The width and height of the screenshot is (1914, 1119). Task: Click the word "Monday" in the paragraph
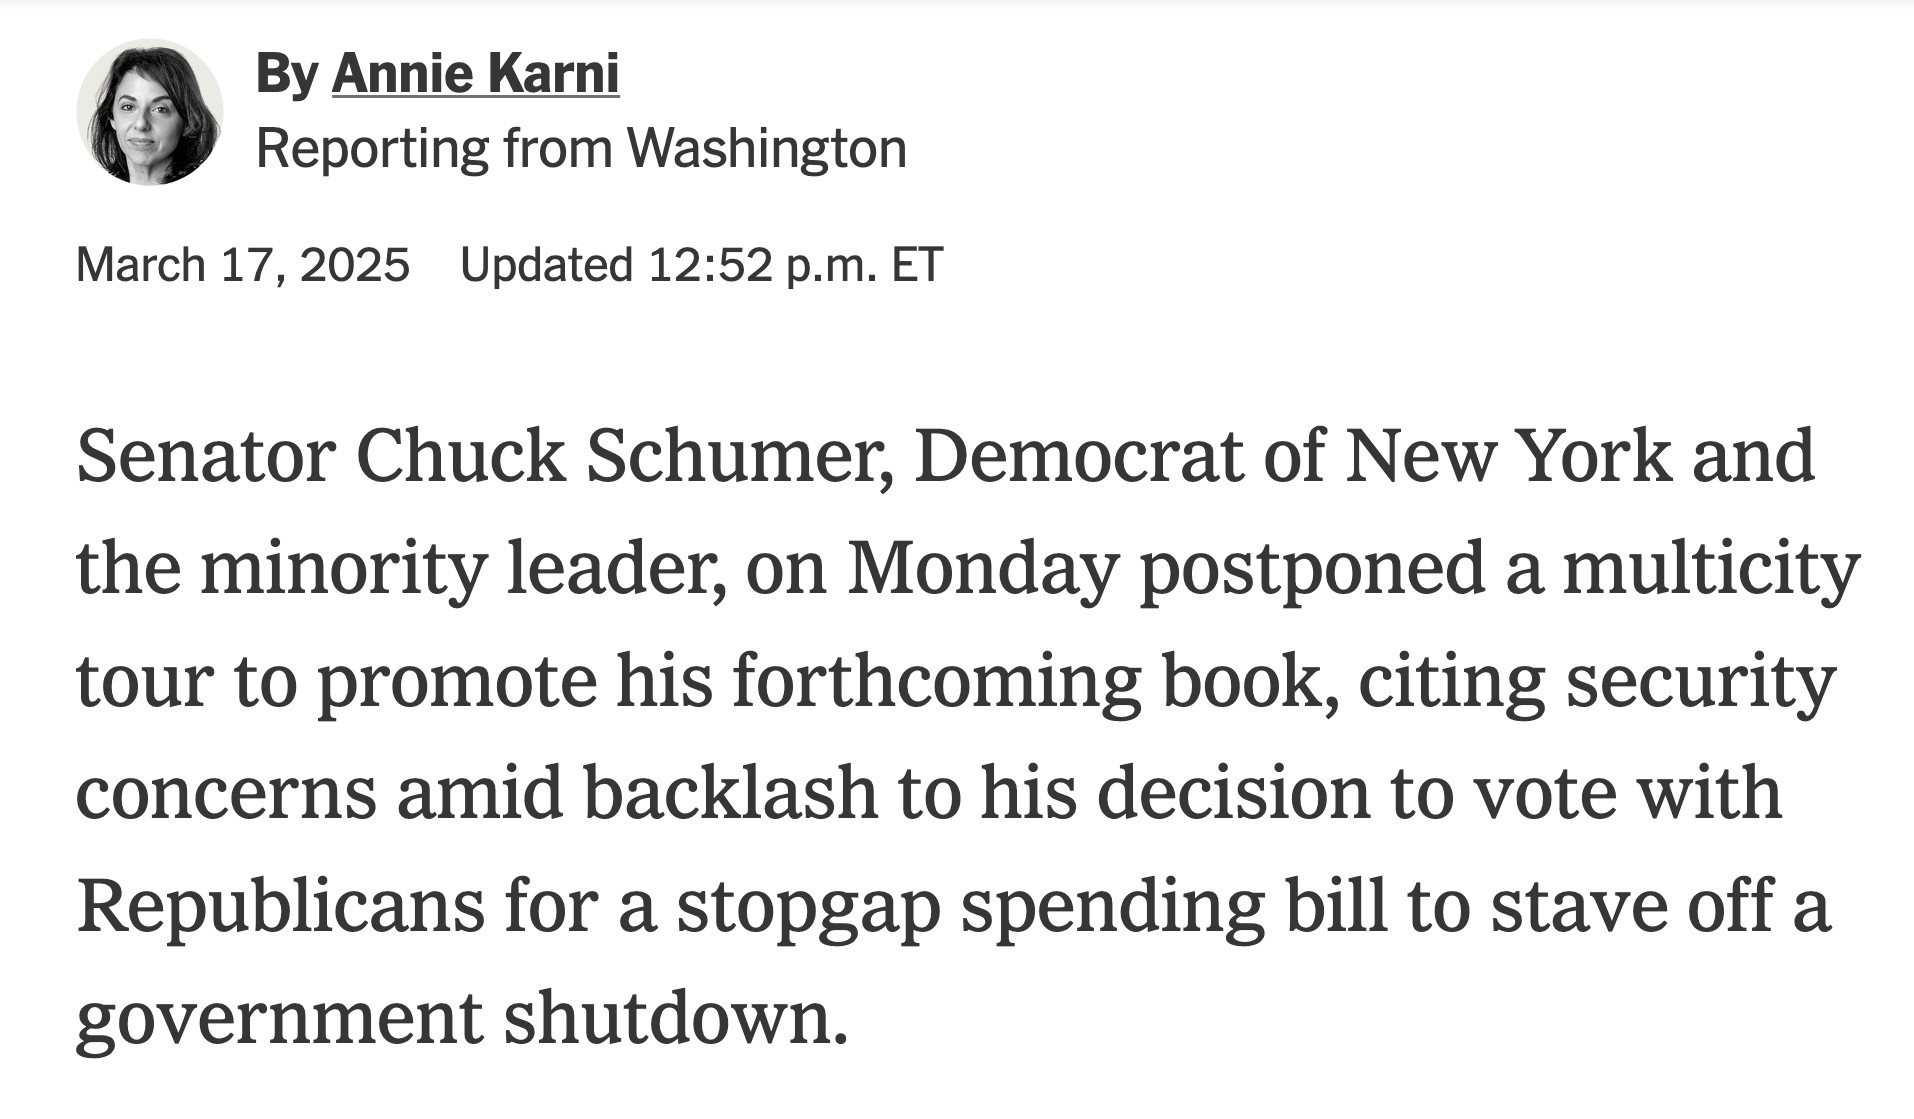click(x=982, y=568)
